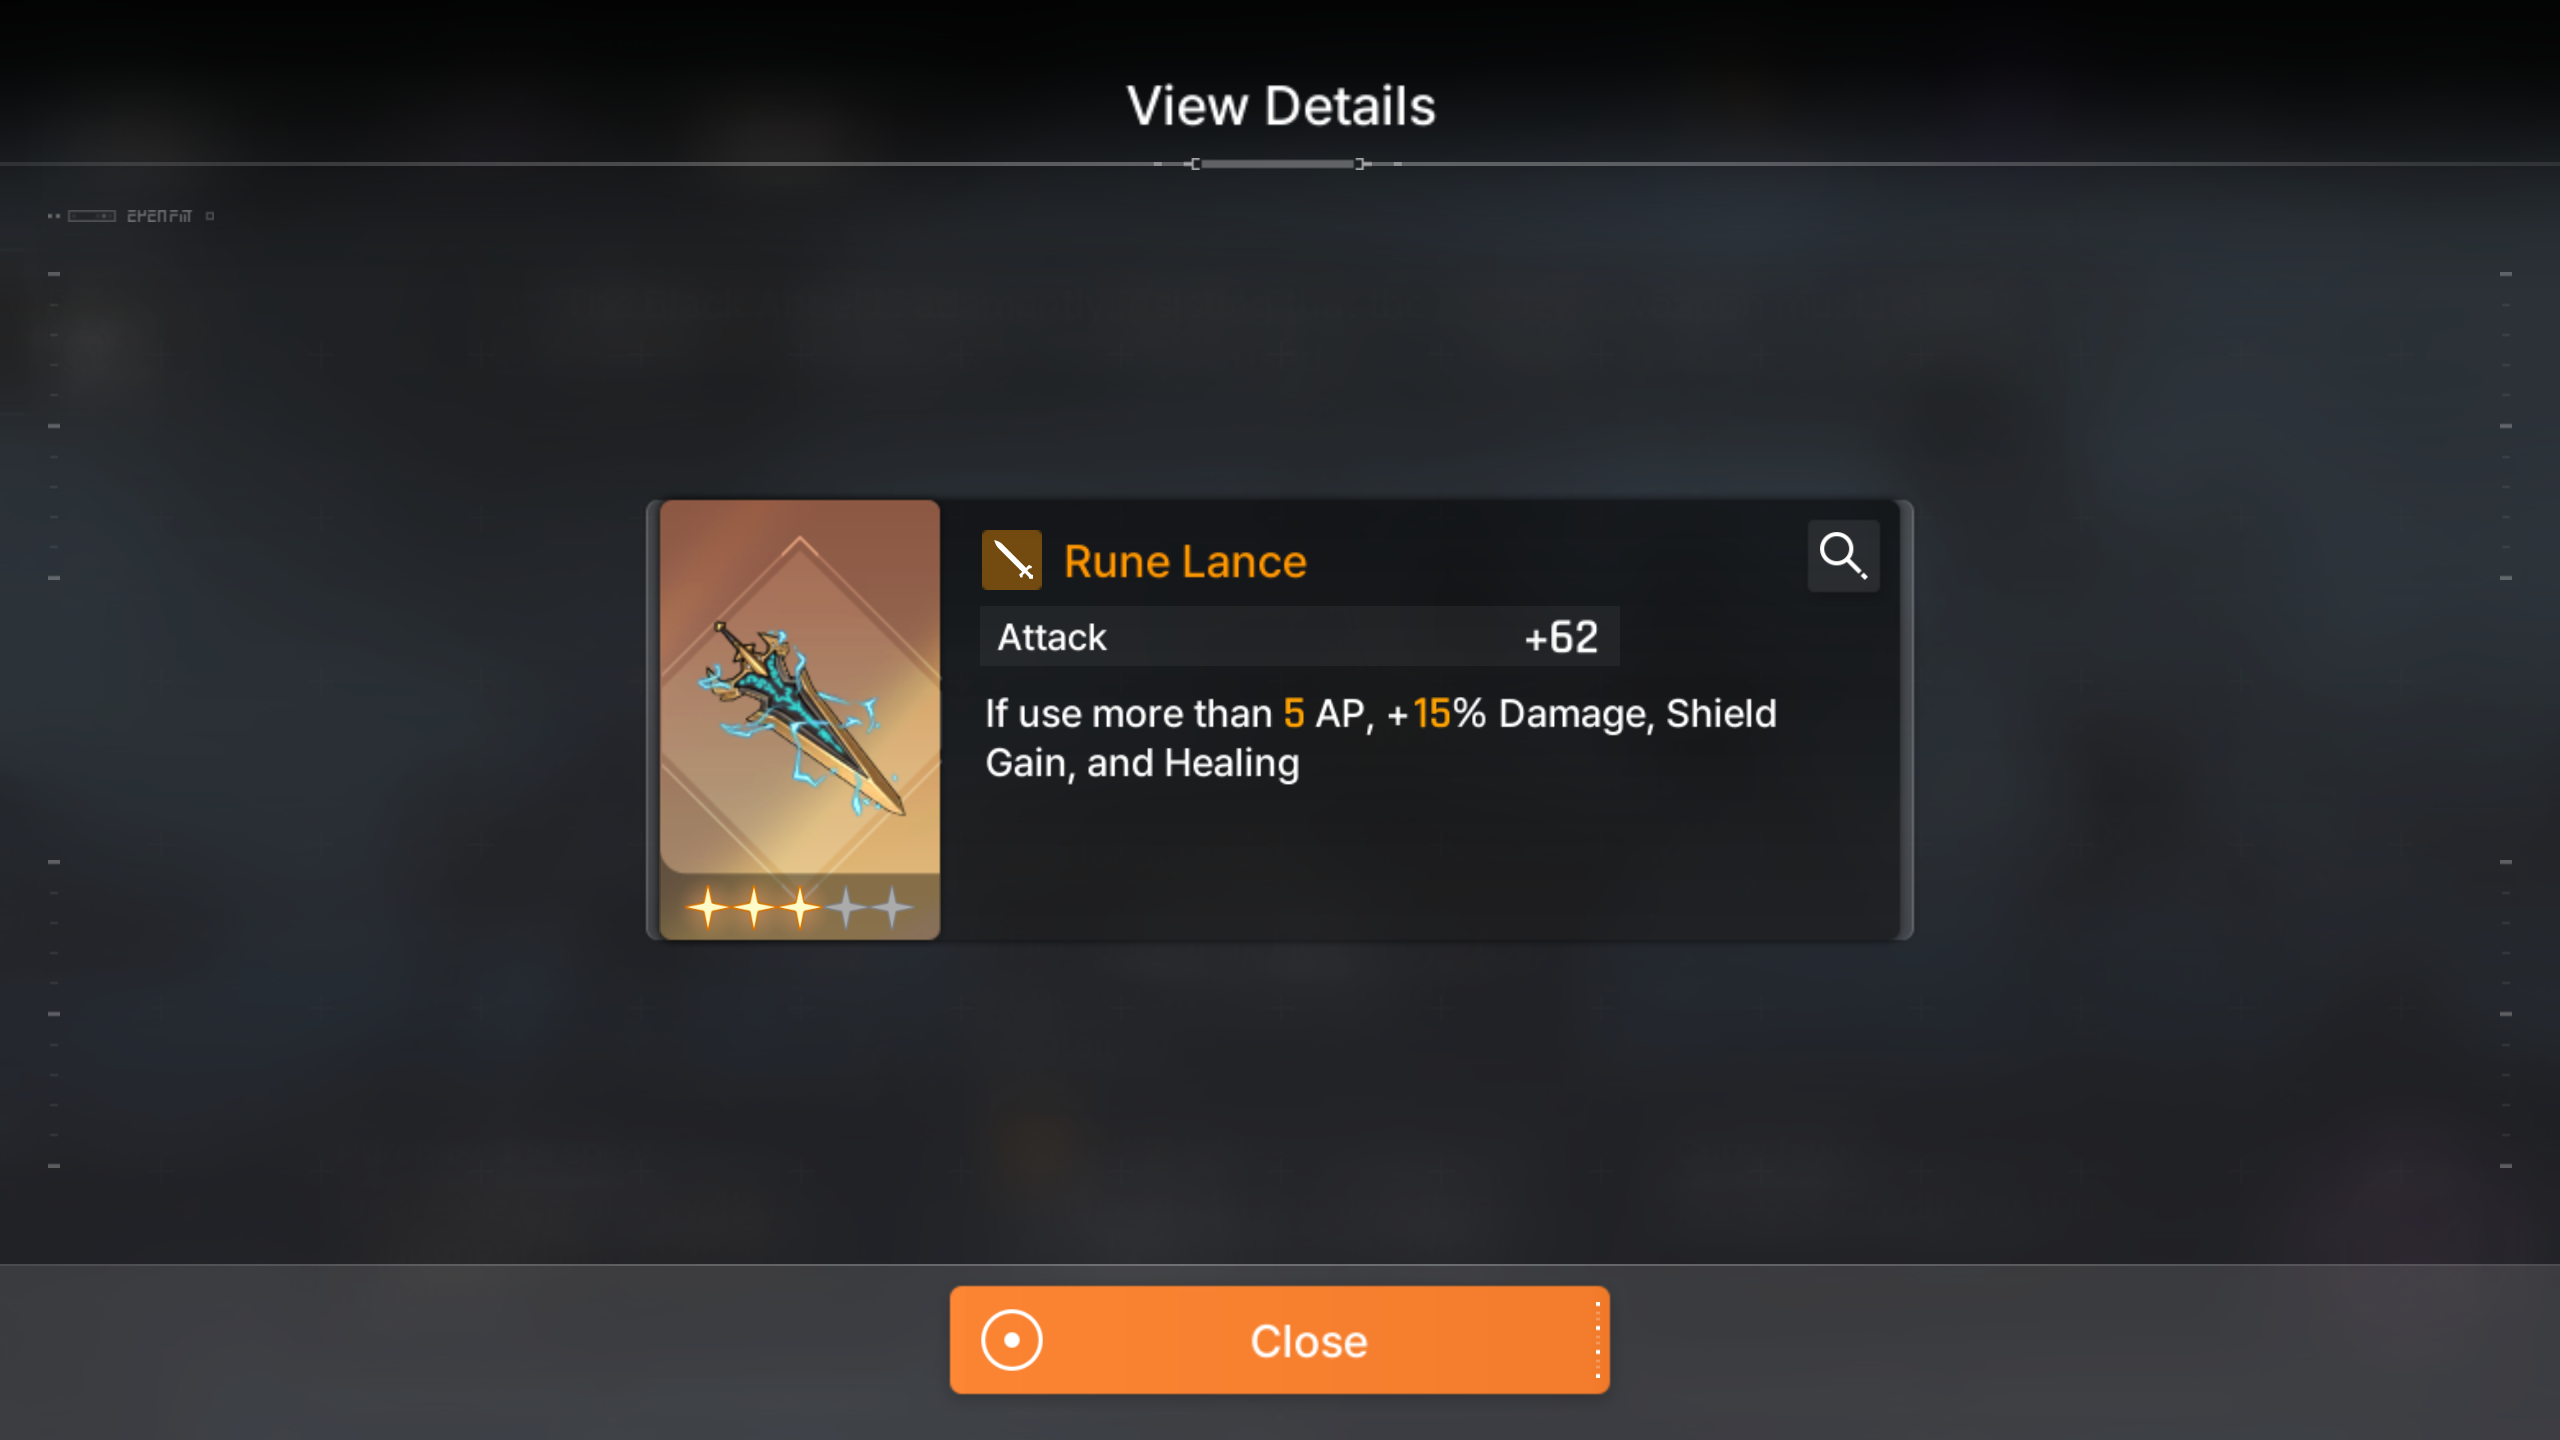Click the sword weapon-type icon beside Rune Lance
Screen dimensions: 2560x1440
coord(1011,560)
